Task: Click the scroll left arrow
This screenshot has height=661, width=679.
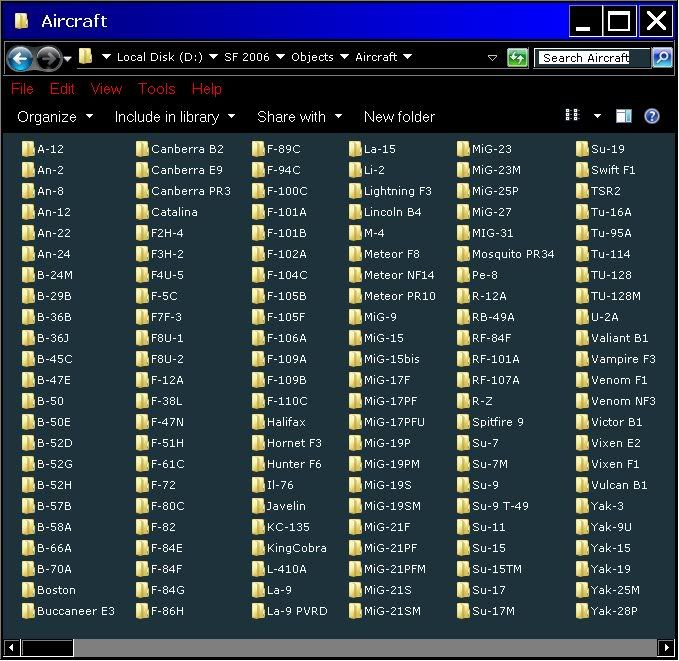Action: [x=11, y=648]
